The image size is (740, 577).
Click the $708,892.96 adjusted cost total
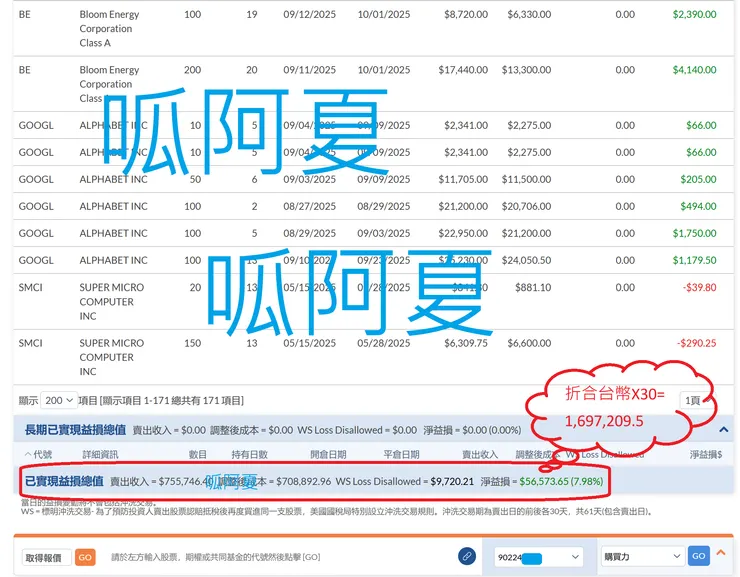pyautogui.click(x=303, y=481)
